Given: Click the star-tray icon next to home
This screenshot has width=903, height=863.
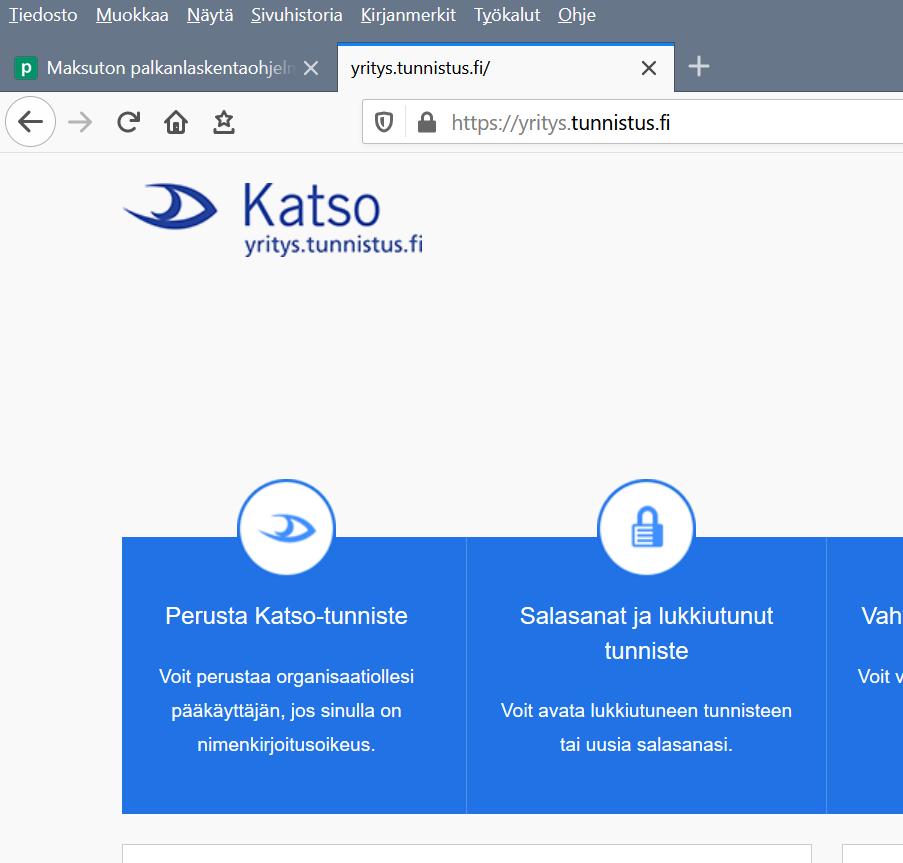Looking at the screenshot, I should [x=224, y=122].
